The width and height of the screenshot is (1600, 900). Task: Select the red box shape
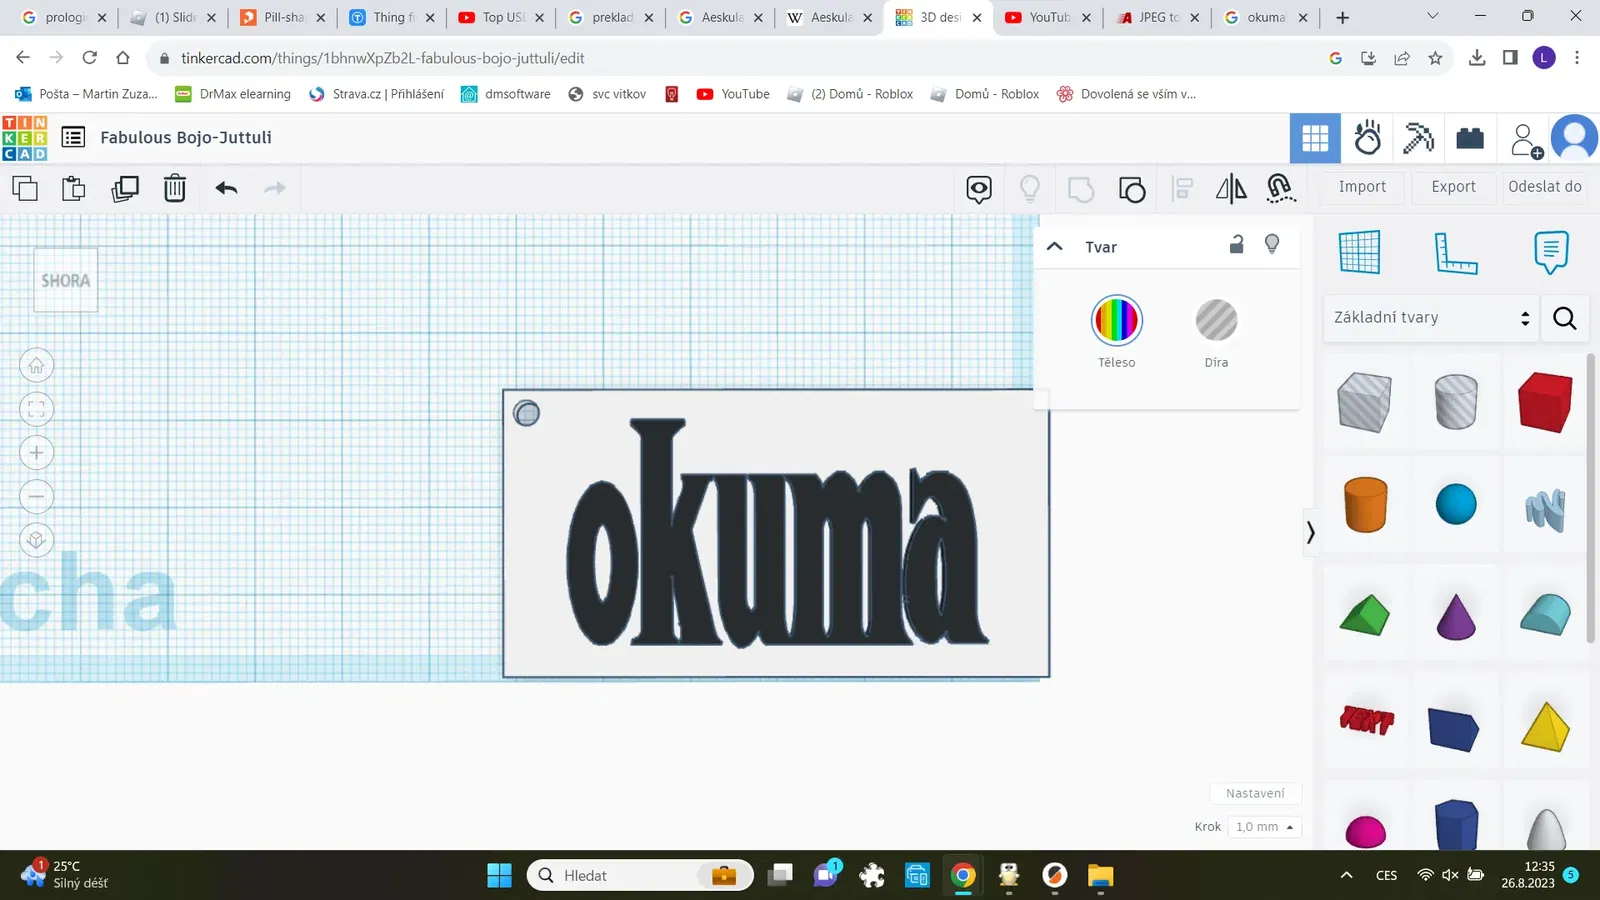click(x=1545, y=402)
